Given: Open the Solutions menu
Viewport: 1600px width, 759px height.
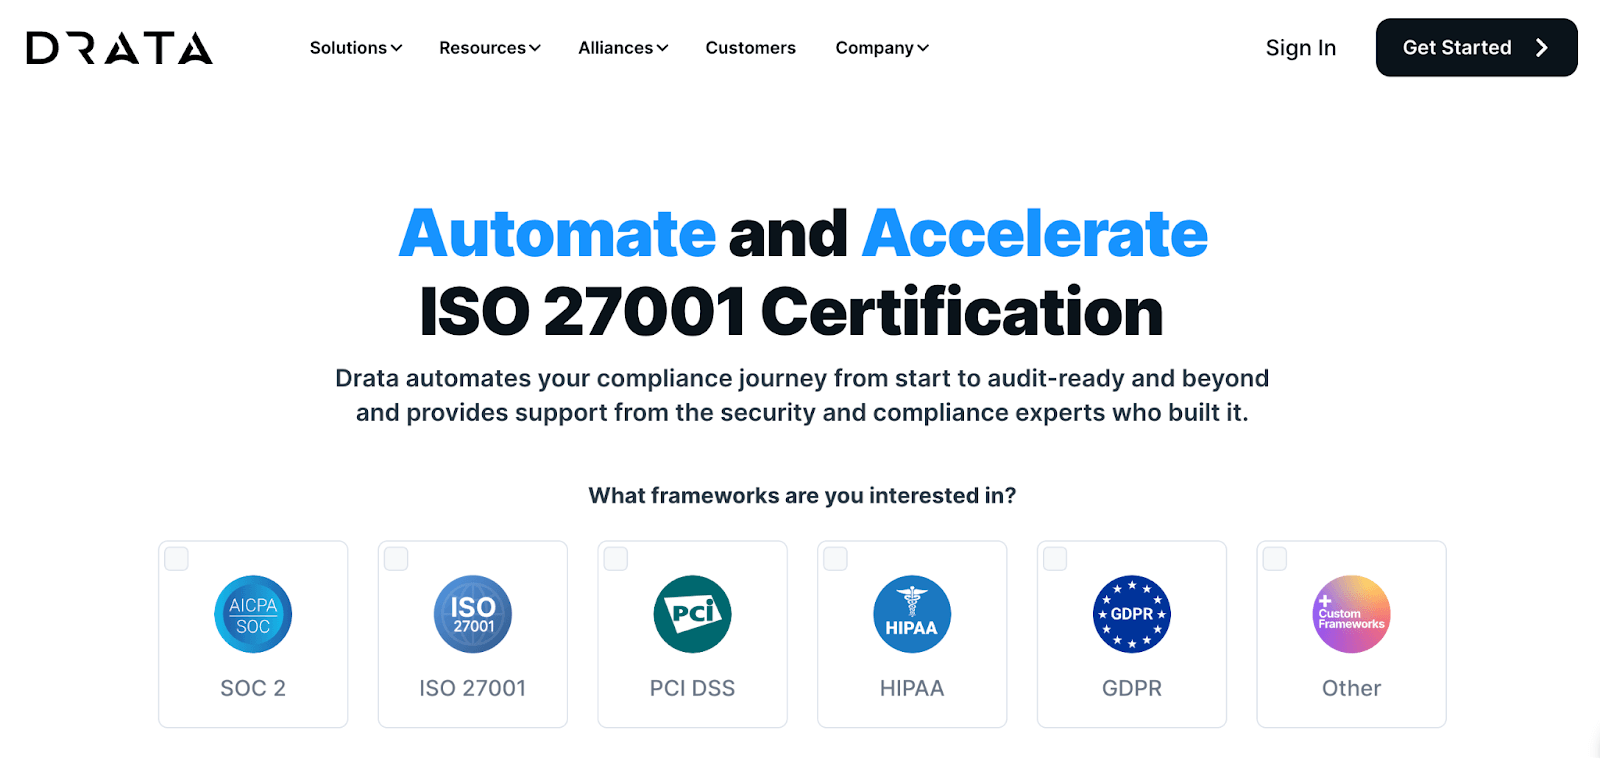Looking at the screenshot, I should 356,48.
